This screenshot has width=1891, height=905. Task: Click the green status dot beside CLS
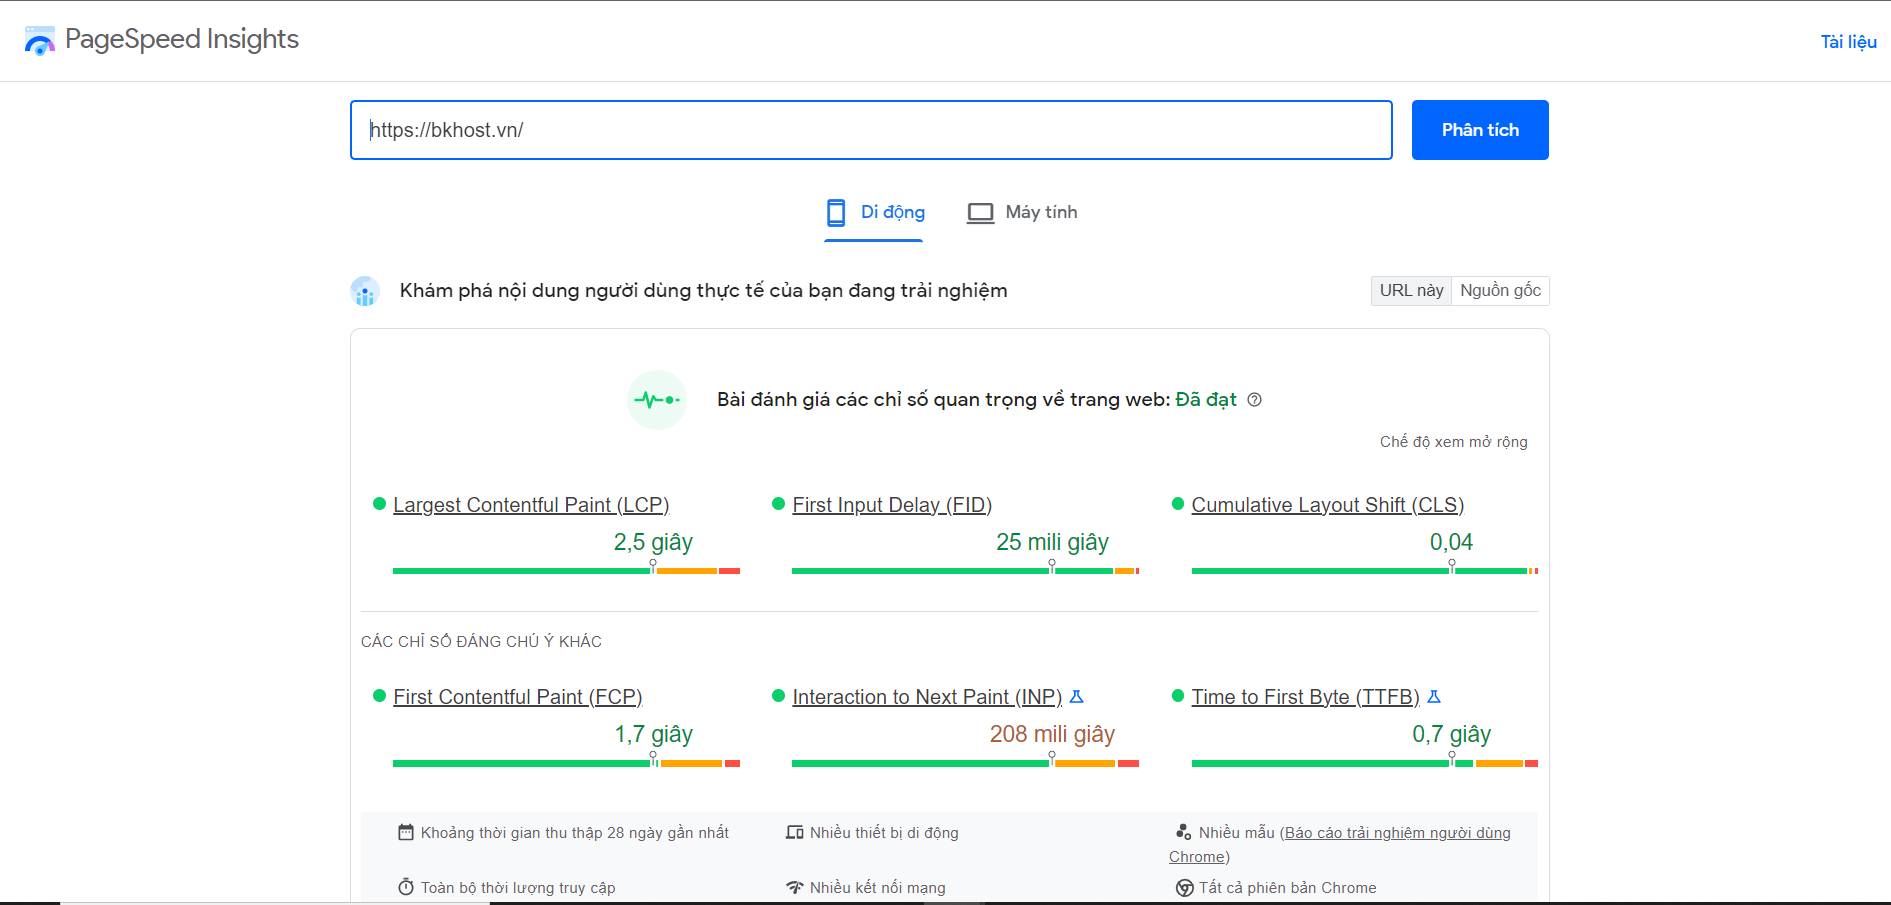coord(1178,504)
